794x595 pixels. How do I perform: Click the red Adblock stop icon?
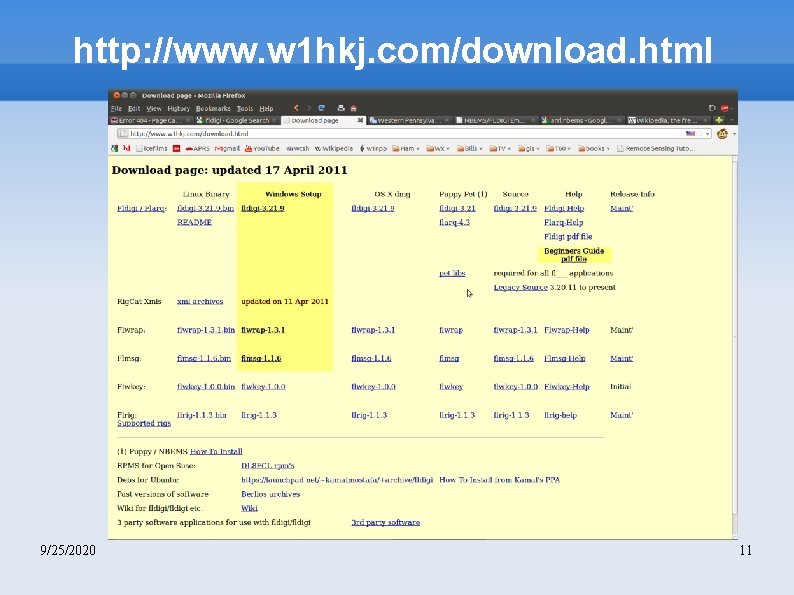(725, 108)
